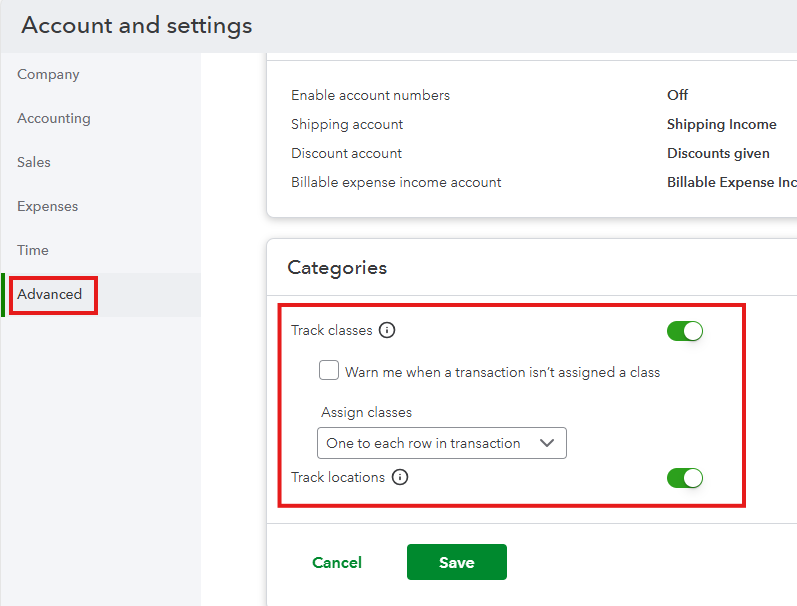
Task: Switch to the Accounting tab
Action: [54, 119]
